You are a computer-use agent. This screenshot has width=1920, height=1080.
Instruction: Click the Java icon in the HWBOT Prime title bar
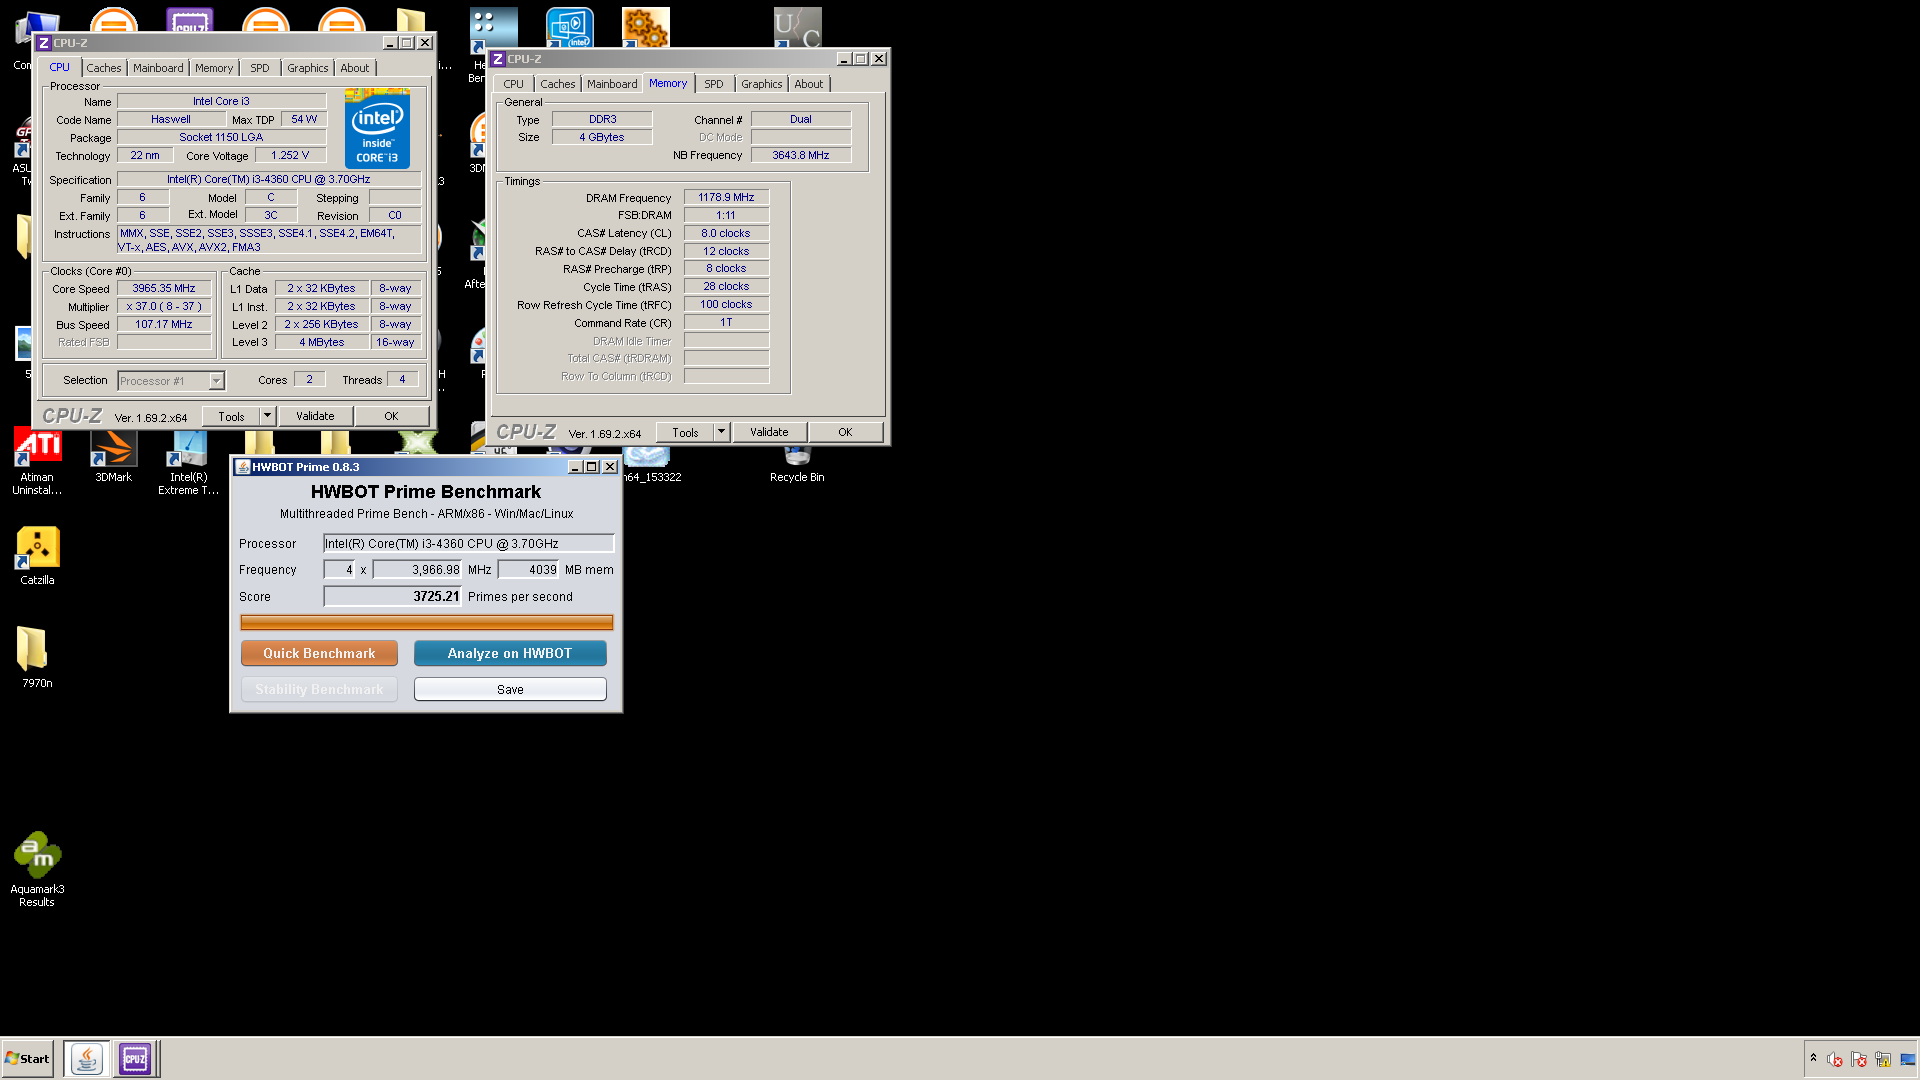click(242, 467)
